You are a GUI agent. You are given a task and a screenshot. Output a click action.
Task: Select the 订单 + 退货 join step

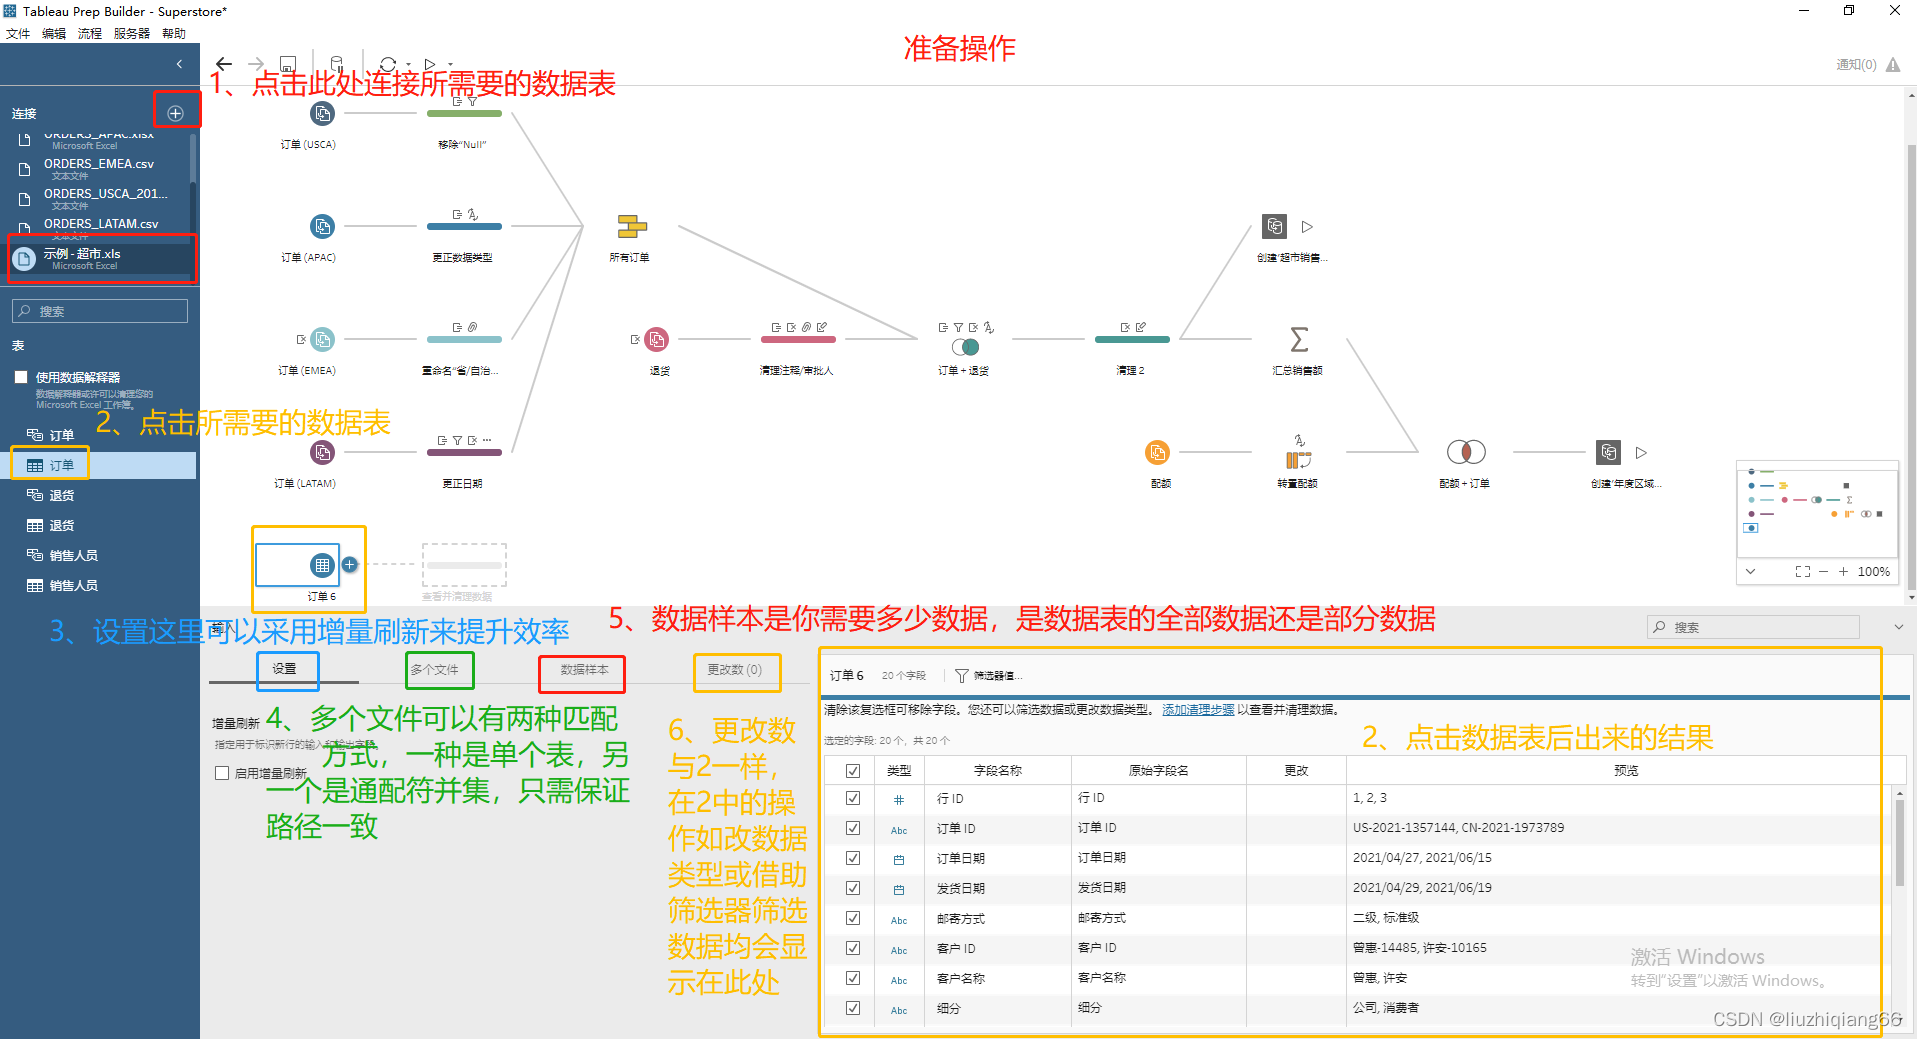point(965,346)
